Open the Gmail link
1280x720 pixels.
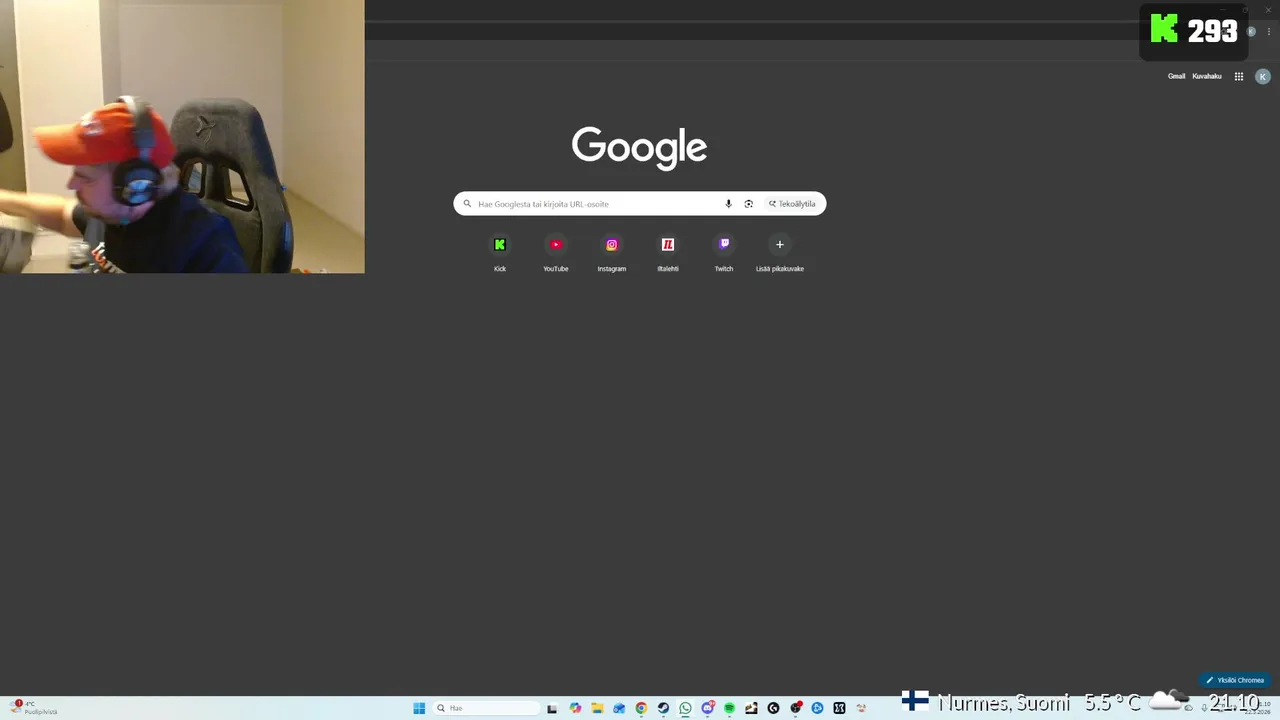click(x=1176, y=76)
